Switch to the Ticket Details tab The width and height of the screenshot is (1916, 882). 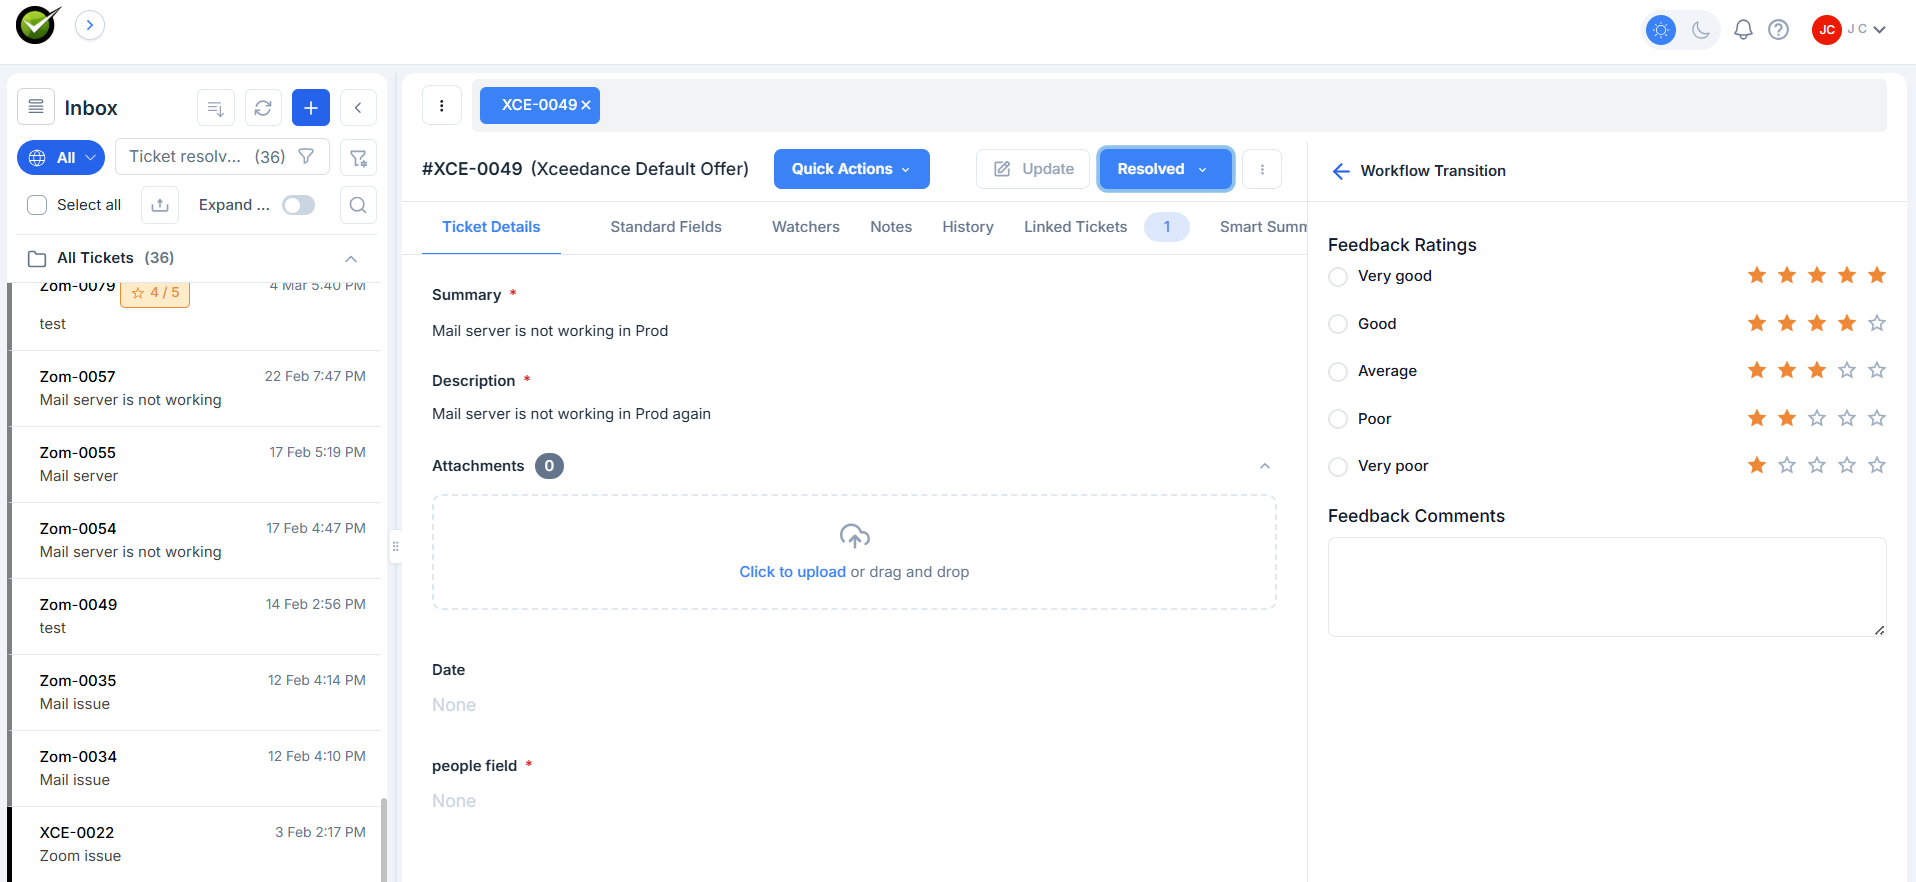click(491, 227)
